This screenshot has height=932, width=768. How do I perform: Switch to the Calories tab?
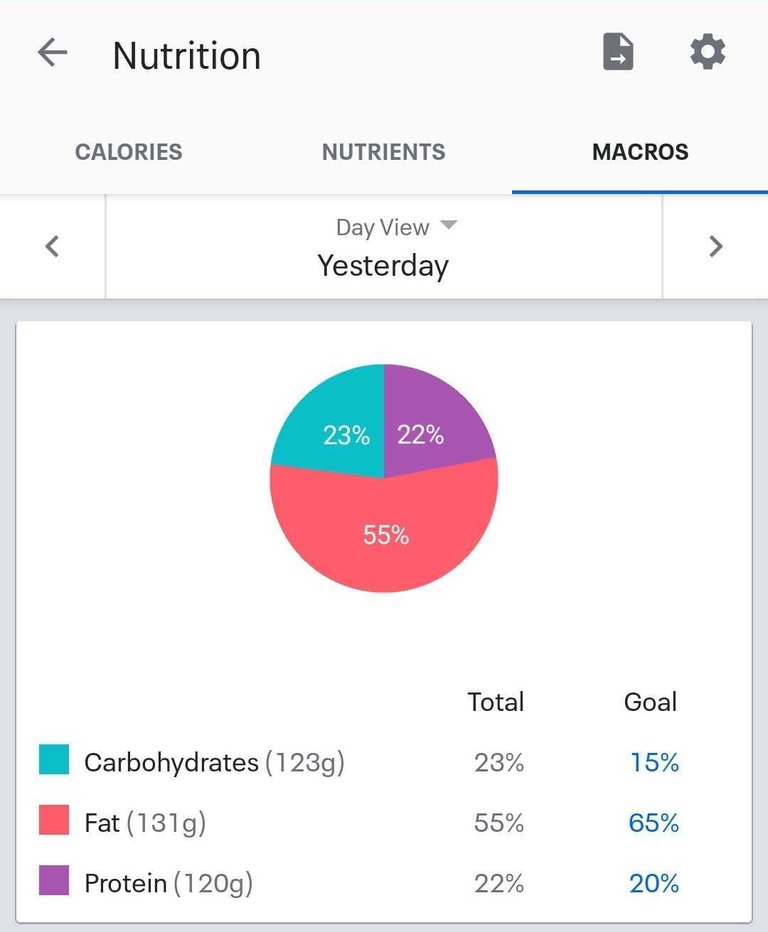point(128,152)
